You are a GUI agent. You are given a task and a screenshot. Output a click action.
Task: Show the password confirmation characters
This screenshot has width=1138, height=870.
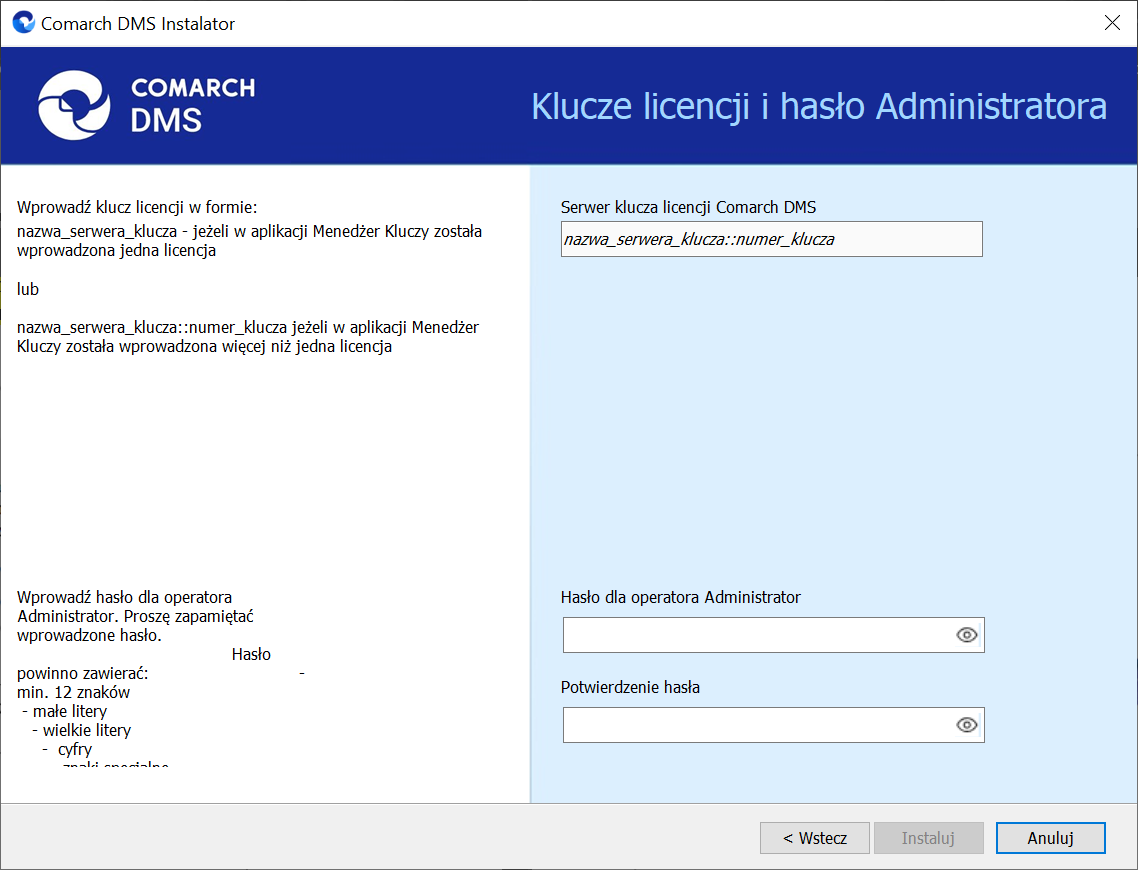click(966, 725)
